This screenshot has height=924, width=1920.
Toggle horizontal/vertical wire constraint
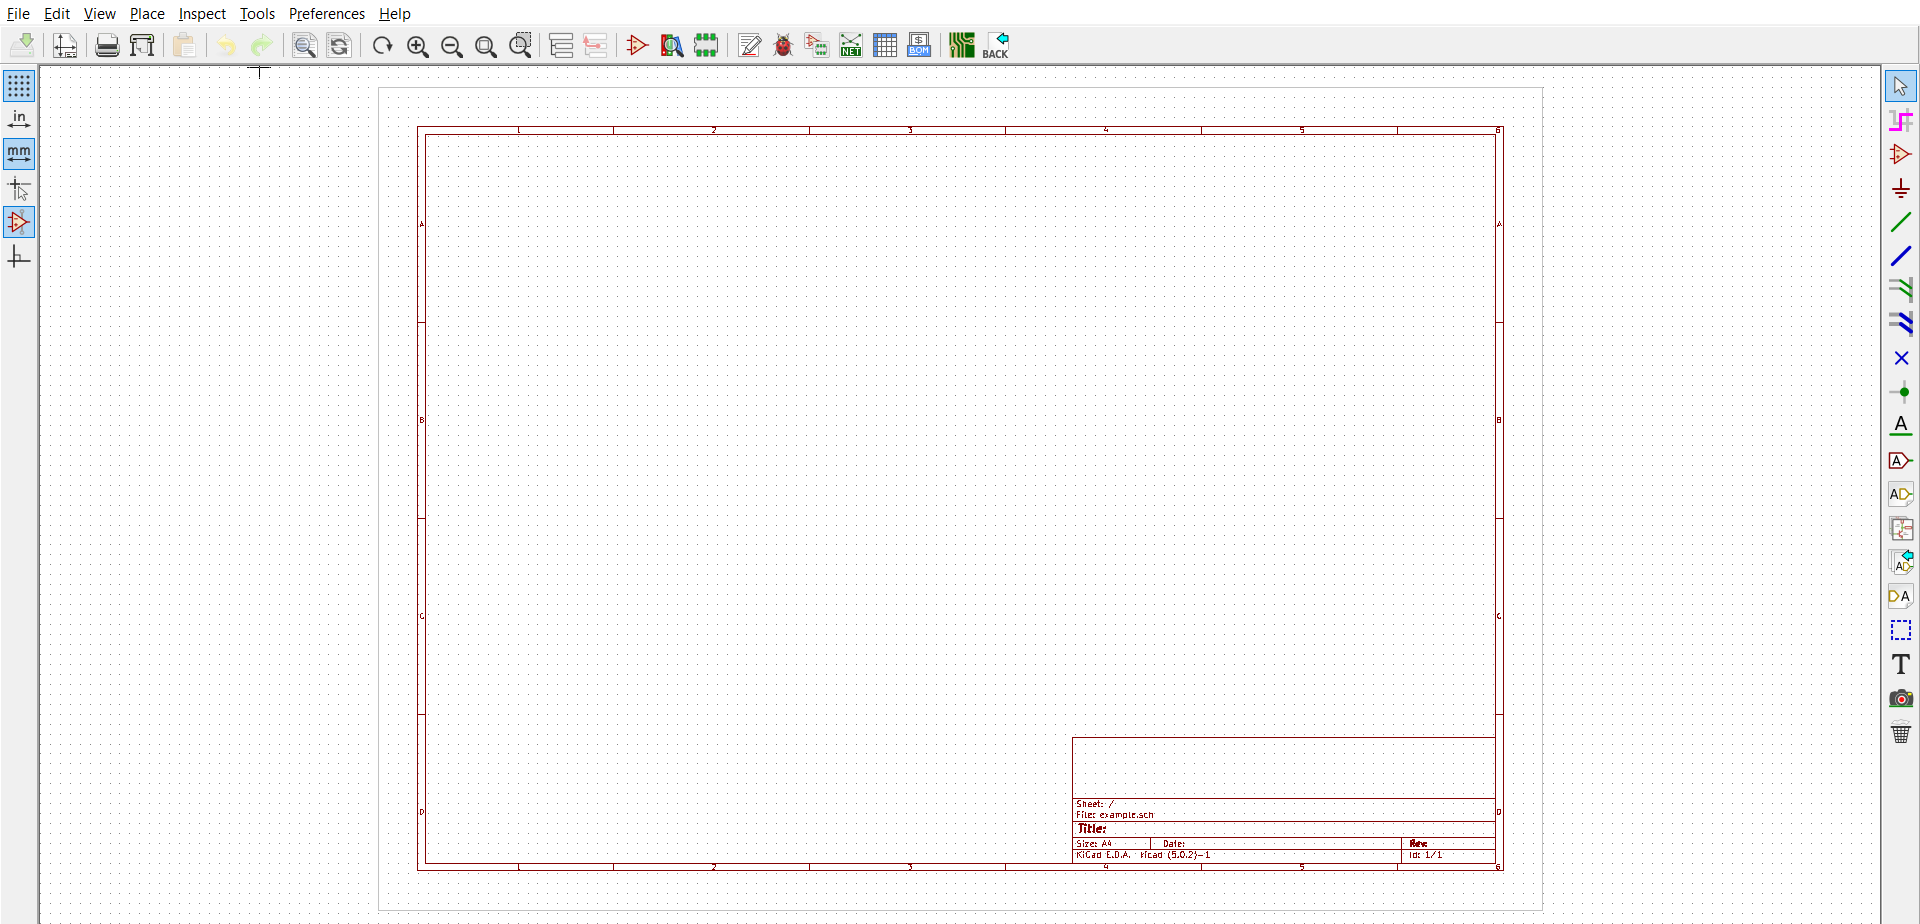[19, 257]
